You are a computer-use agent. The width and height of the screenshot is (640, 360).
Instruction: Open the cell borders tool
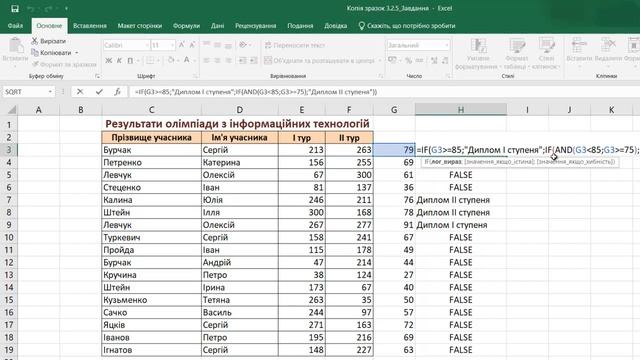pyautogui.click(x=150, y=60)
